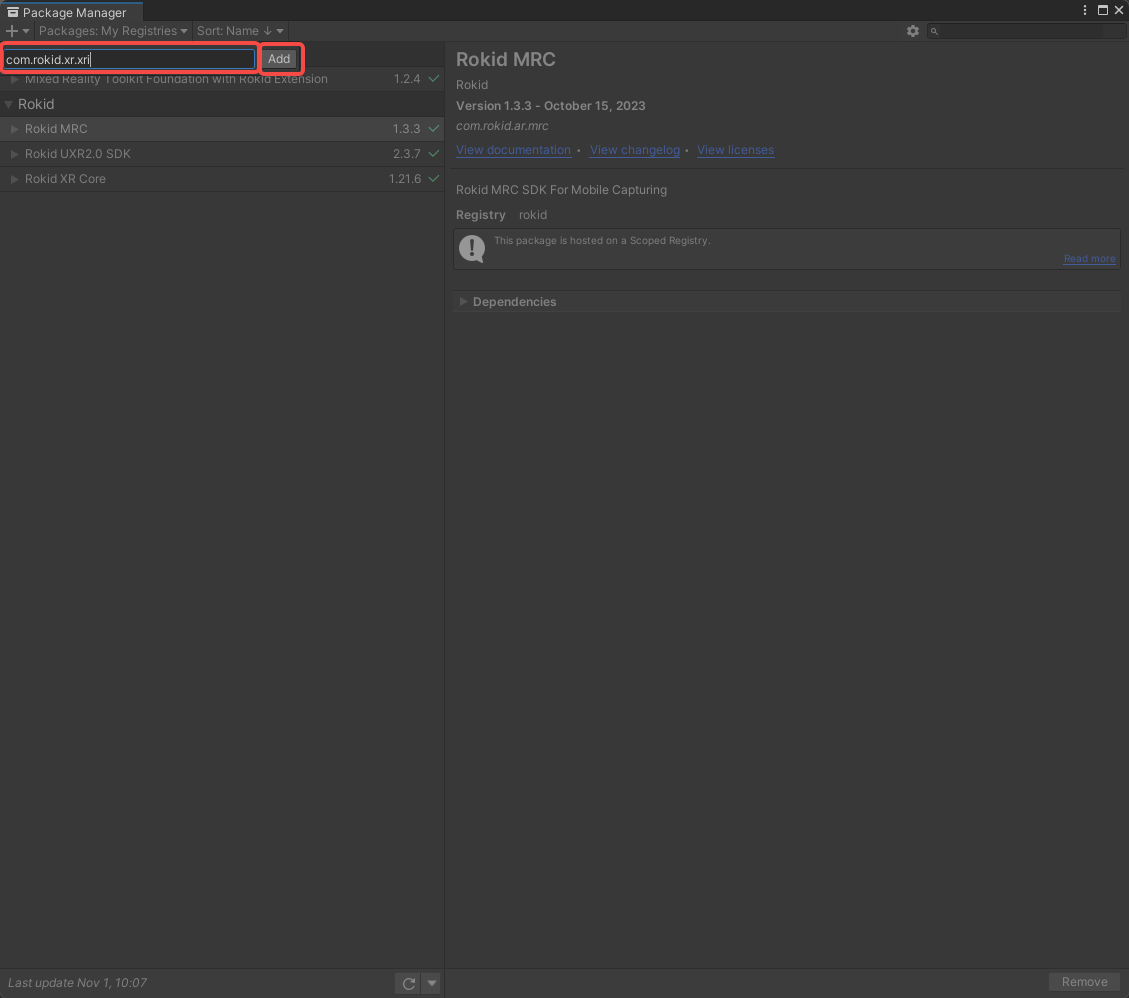This screenshot has height=998, width=1129.
Task: Select the Rokid UXR2.0 SDK package
Action: [x=222, y=154]
